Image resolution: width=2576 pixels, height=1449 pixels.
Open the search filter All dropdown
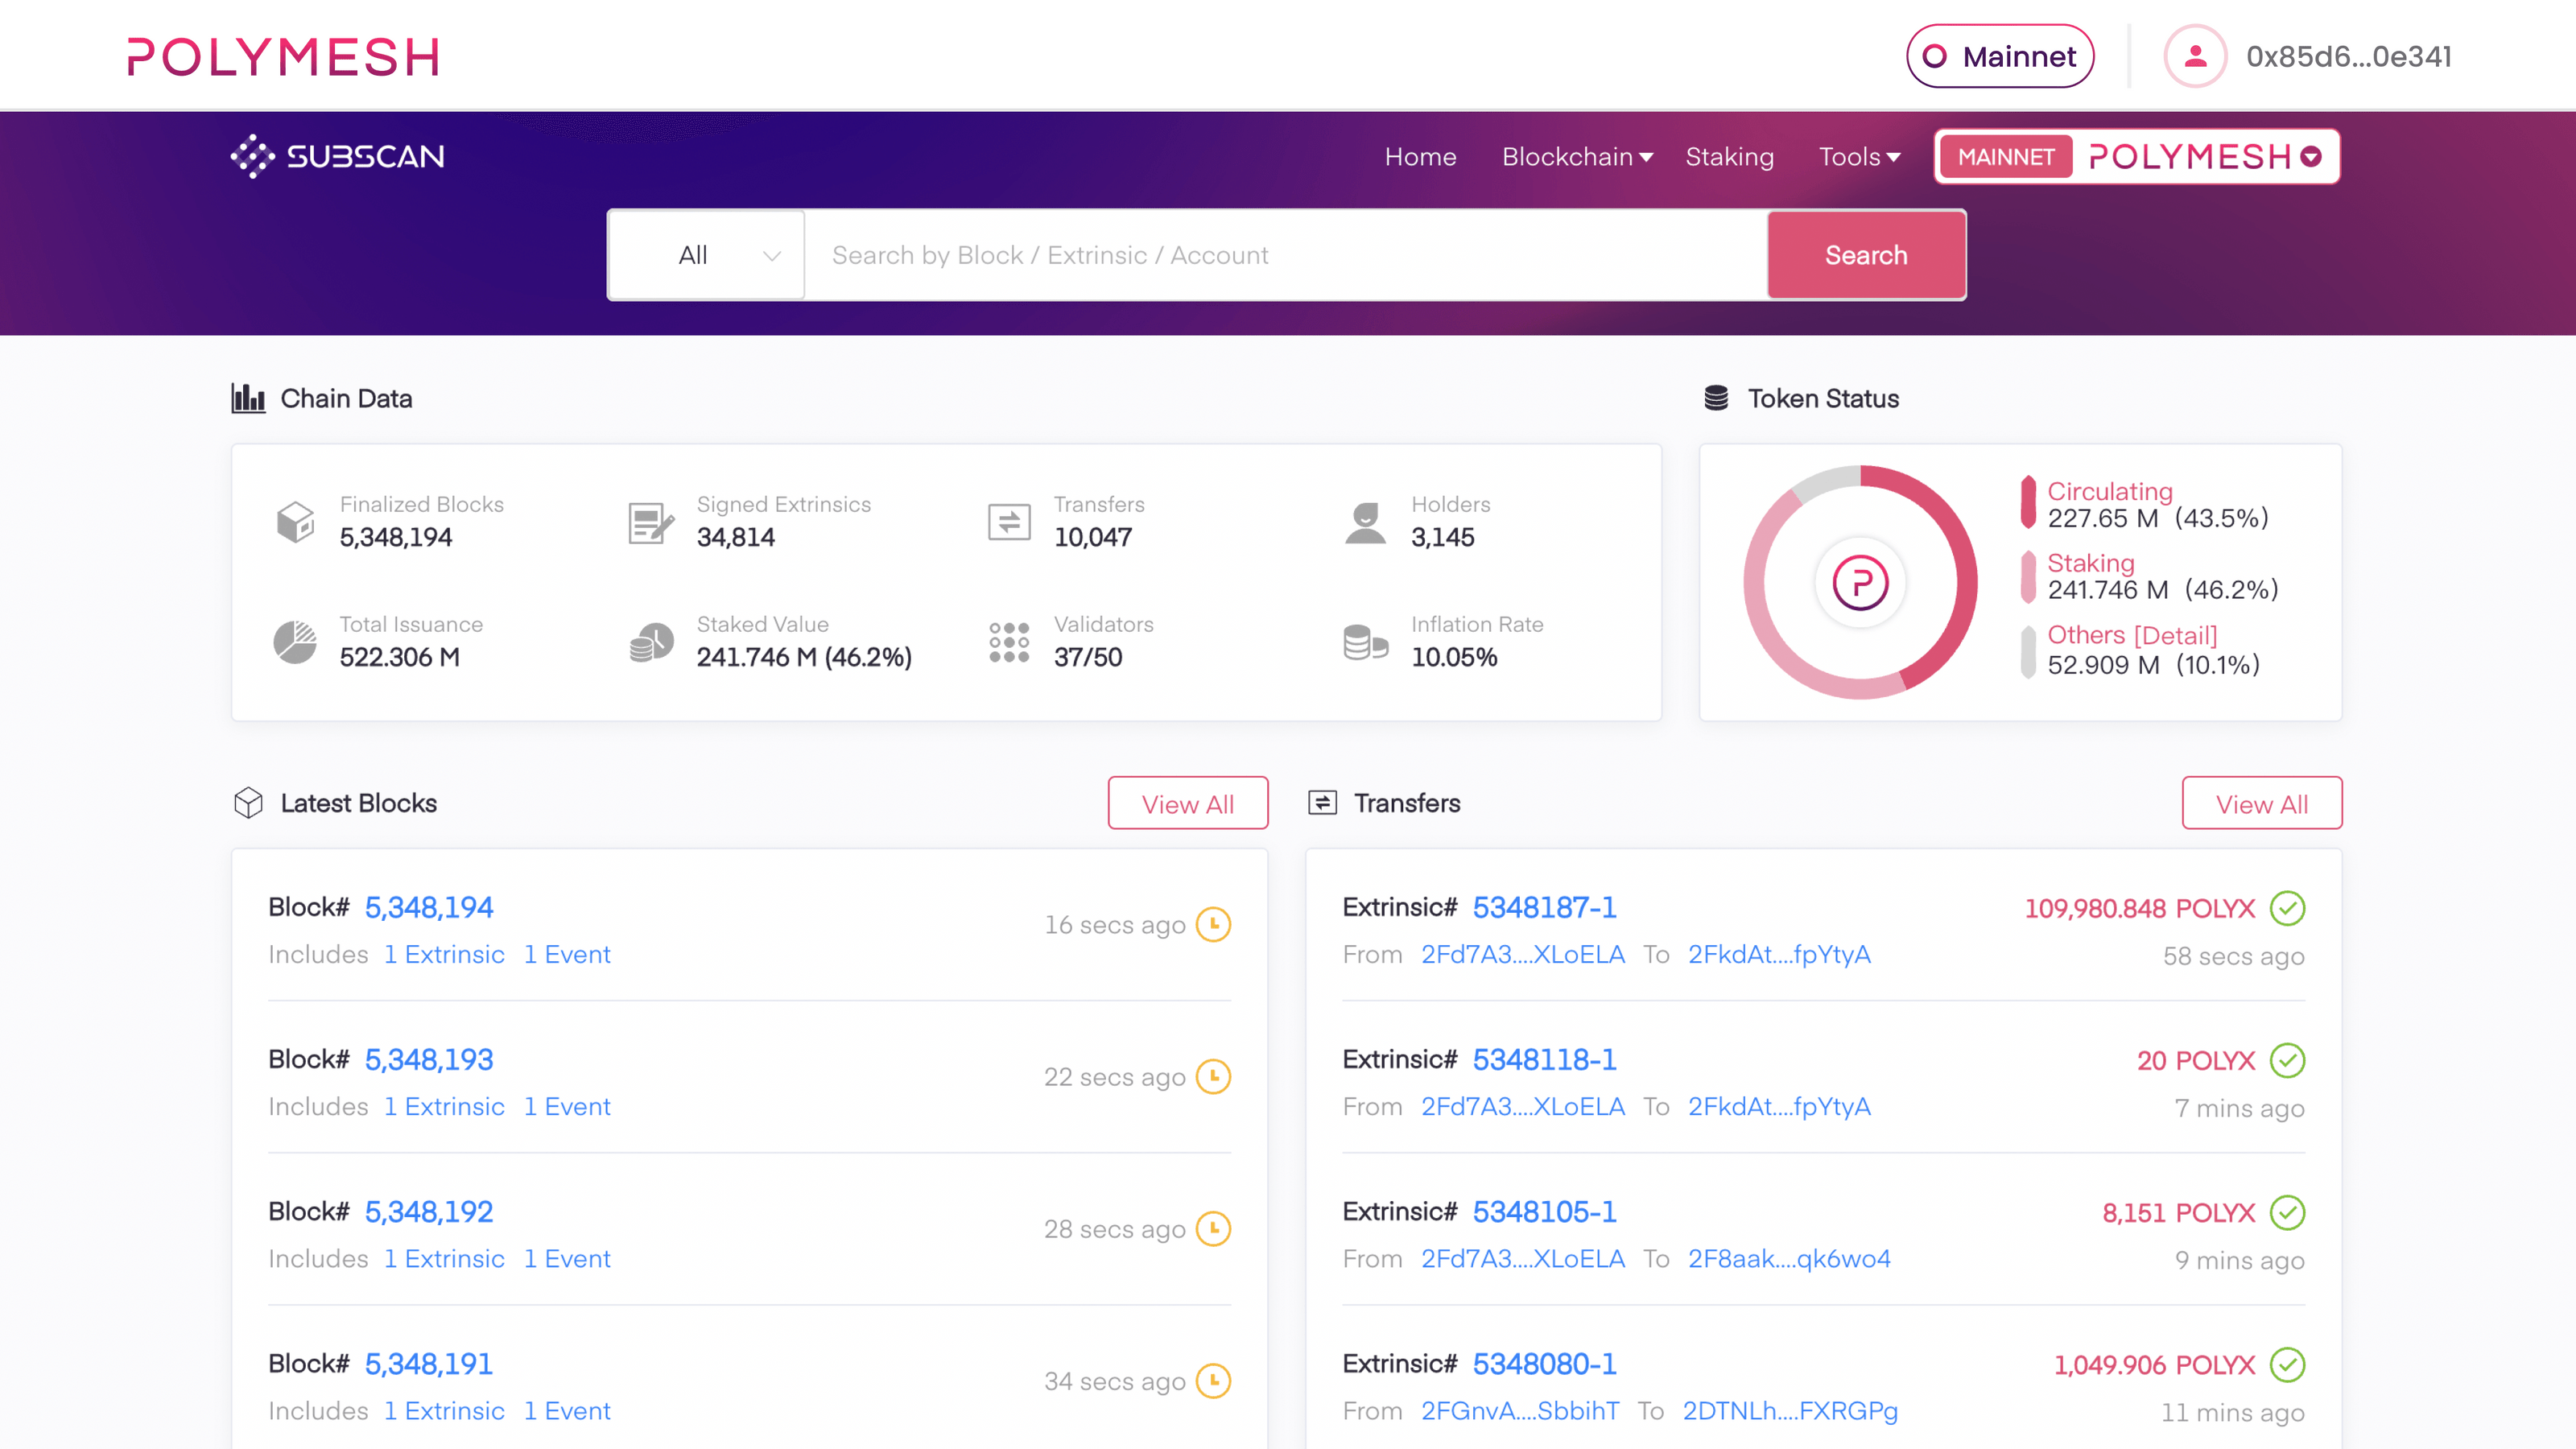pyautogui.click(x=707, y=255)
